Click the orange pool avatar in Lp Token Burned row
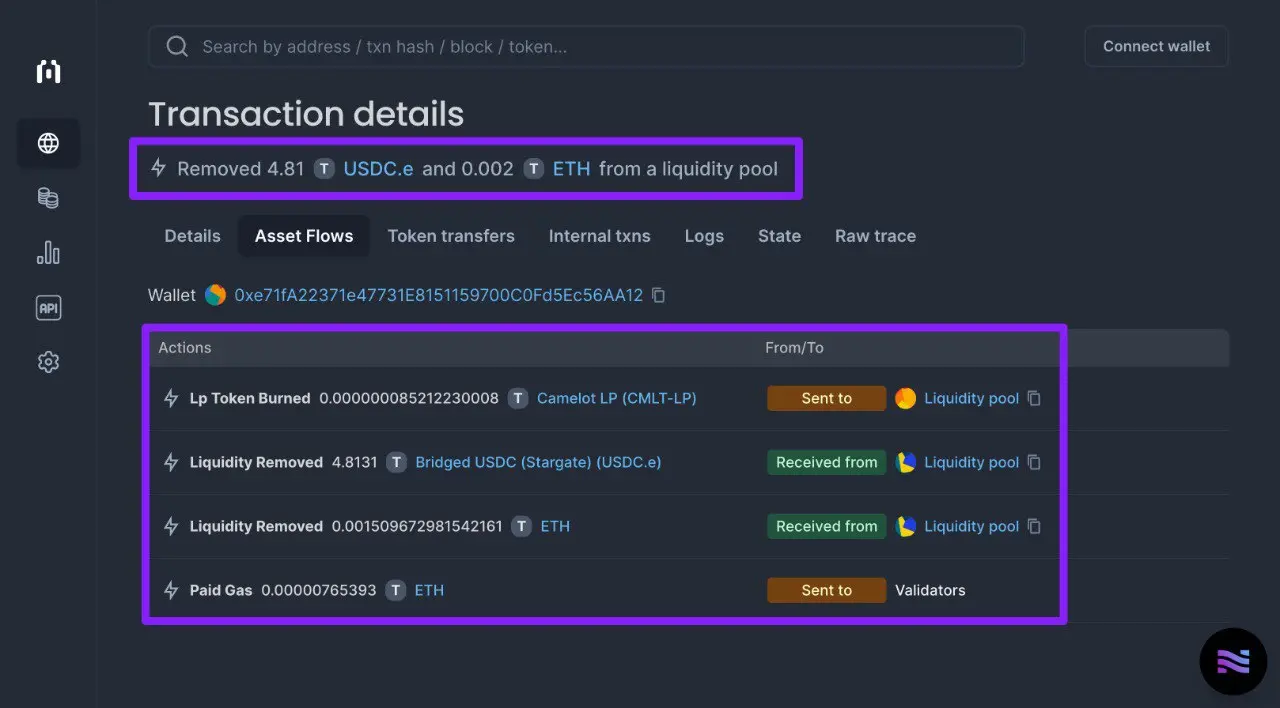1280x708 pixels. point(905,398)
